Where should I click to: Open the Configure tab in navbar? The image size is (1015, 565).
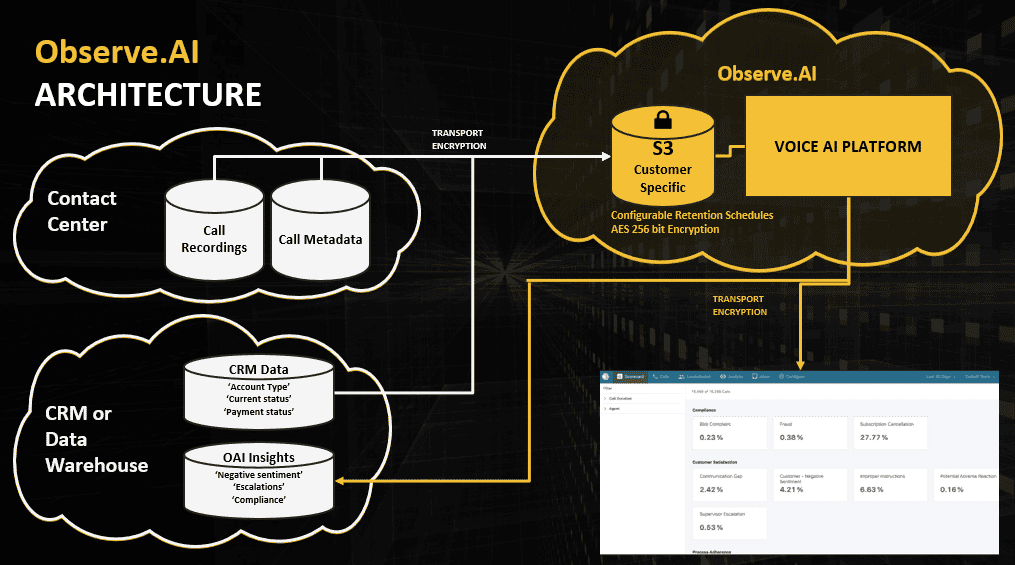790,376
